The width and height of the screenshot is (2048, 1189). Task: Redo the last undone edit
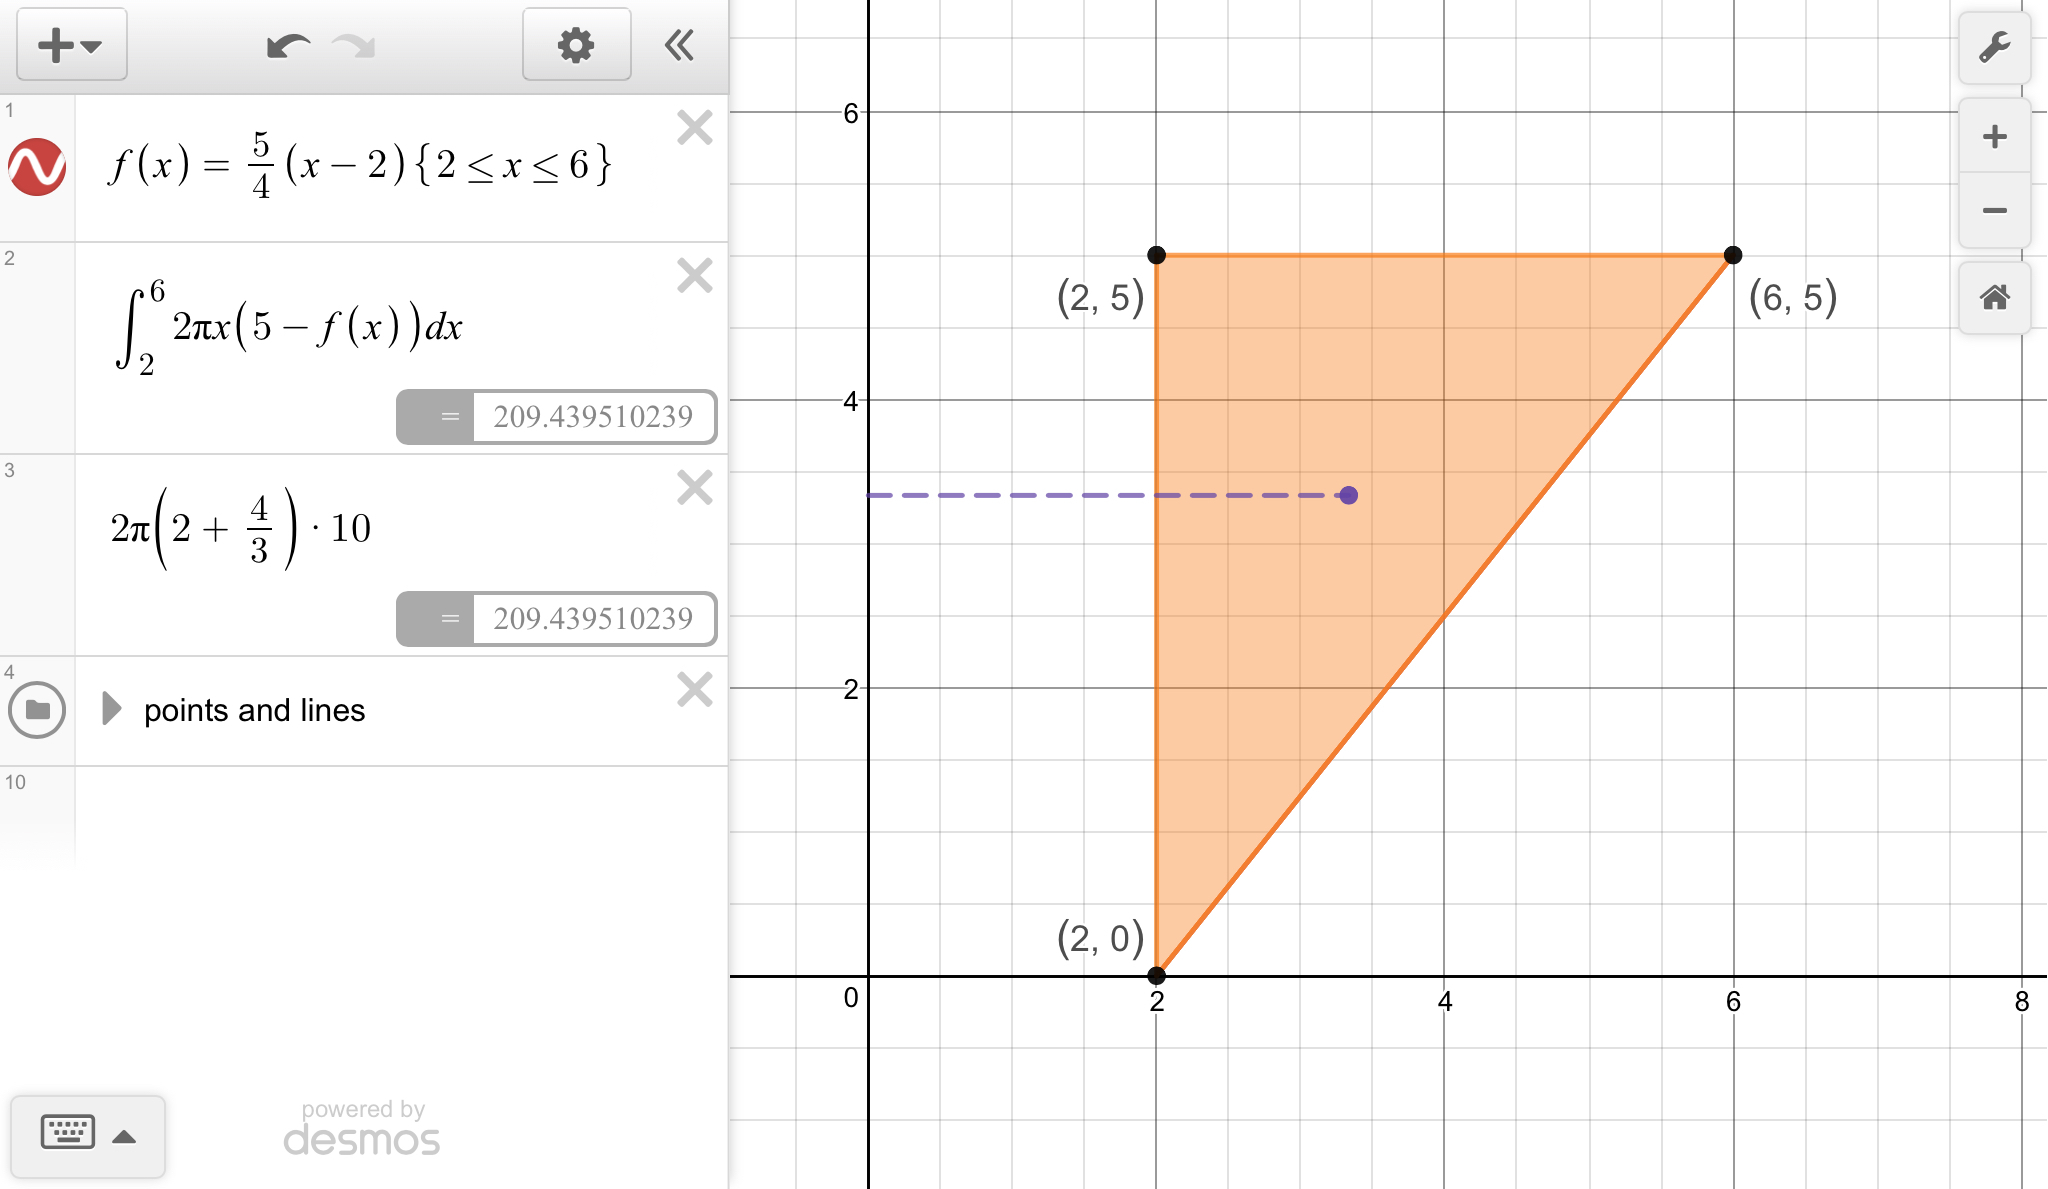coord(353,46)
